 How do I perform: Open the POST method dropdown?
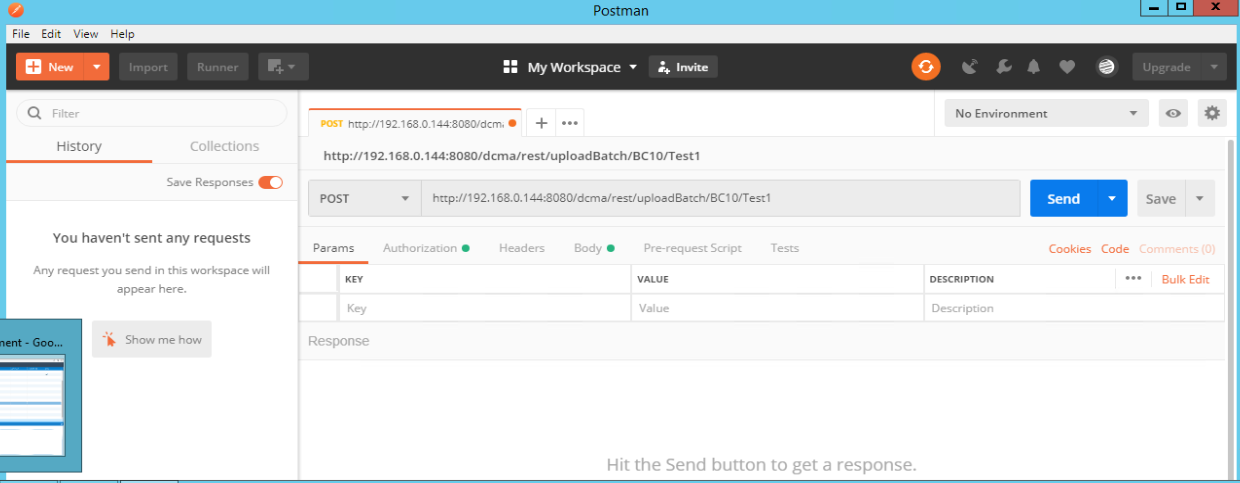coord(364,198)
